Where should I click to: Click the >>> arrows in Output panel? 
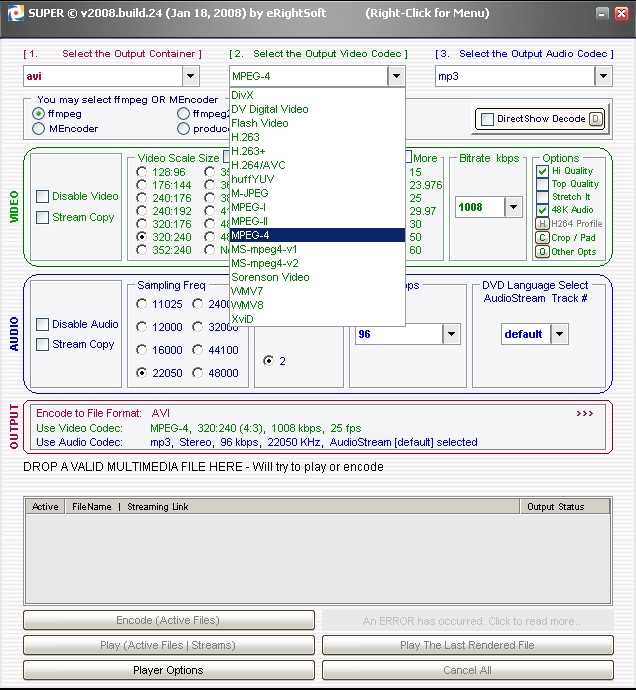pyautogui.click(x=585, y=413)
